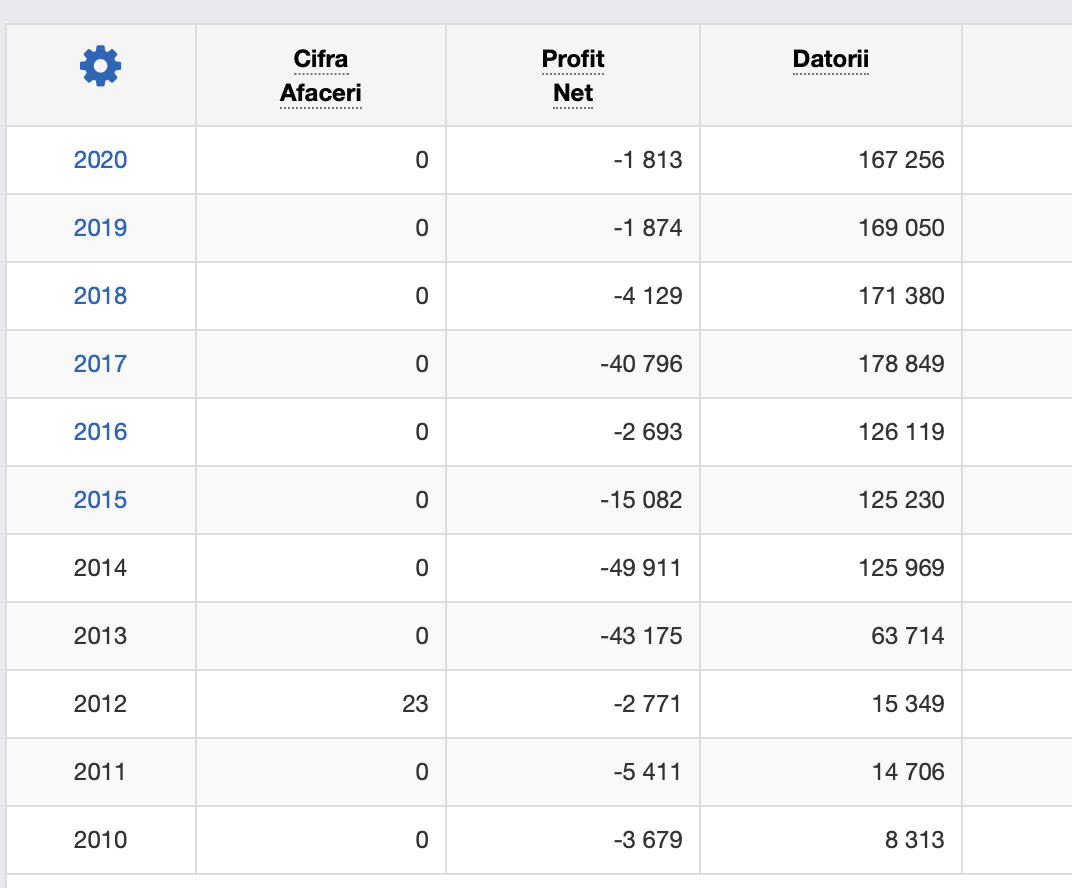This screenshot has height=888, width=1072.
Task: Select the 2014 year cell
Action: (100, 568)
